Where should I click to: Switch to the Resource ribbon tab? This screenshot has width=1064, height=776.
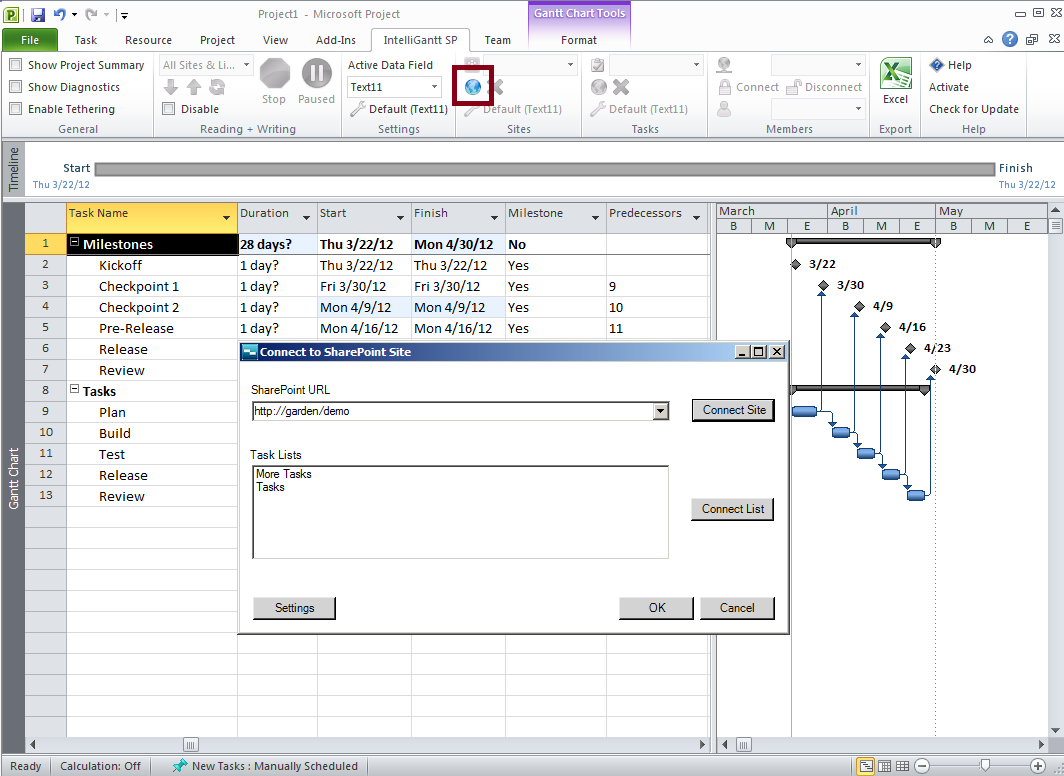148,40
